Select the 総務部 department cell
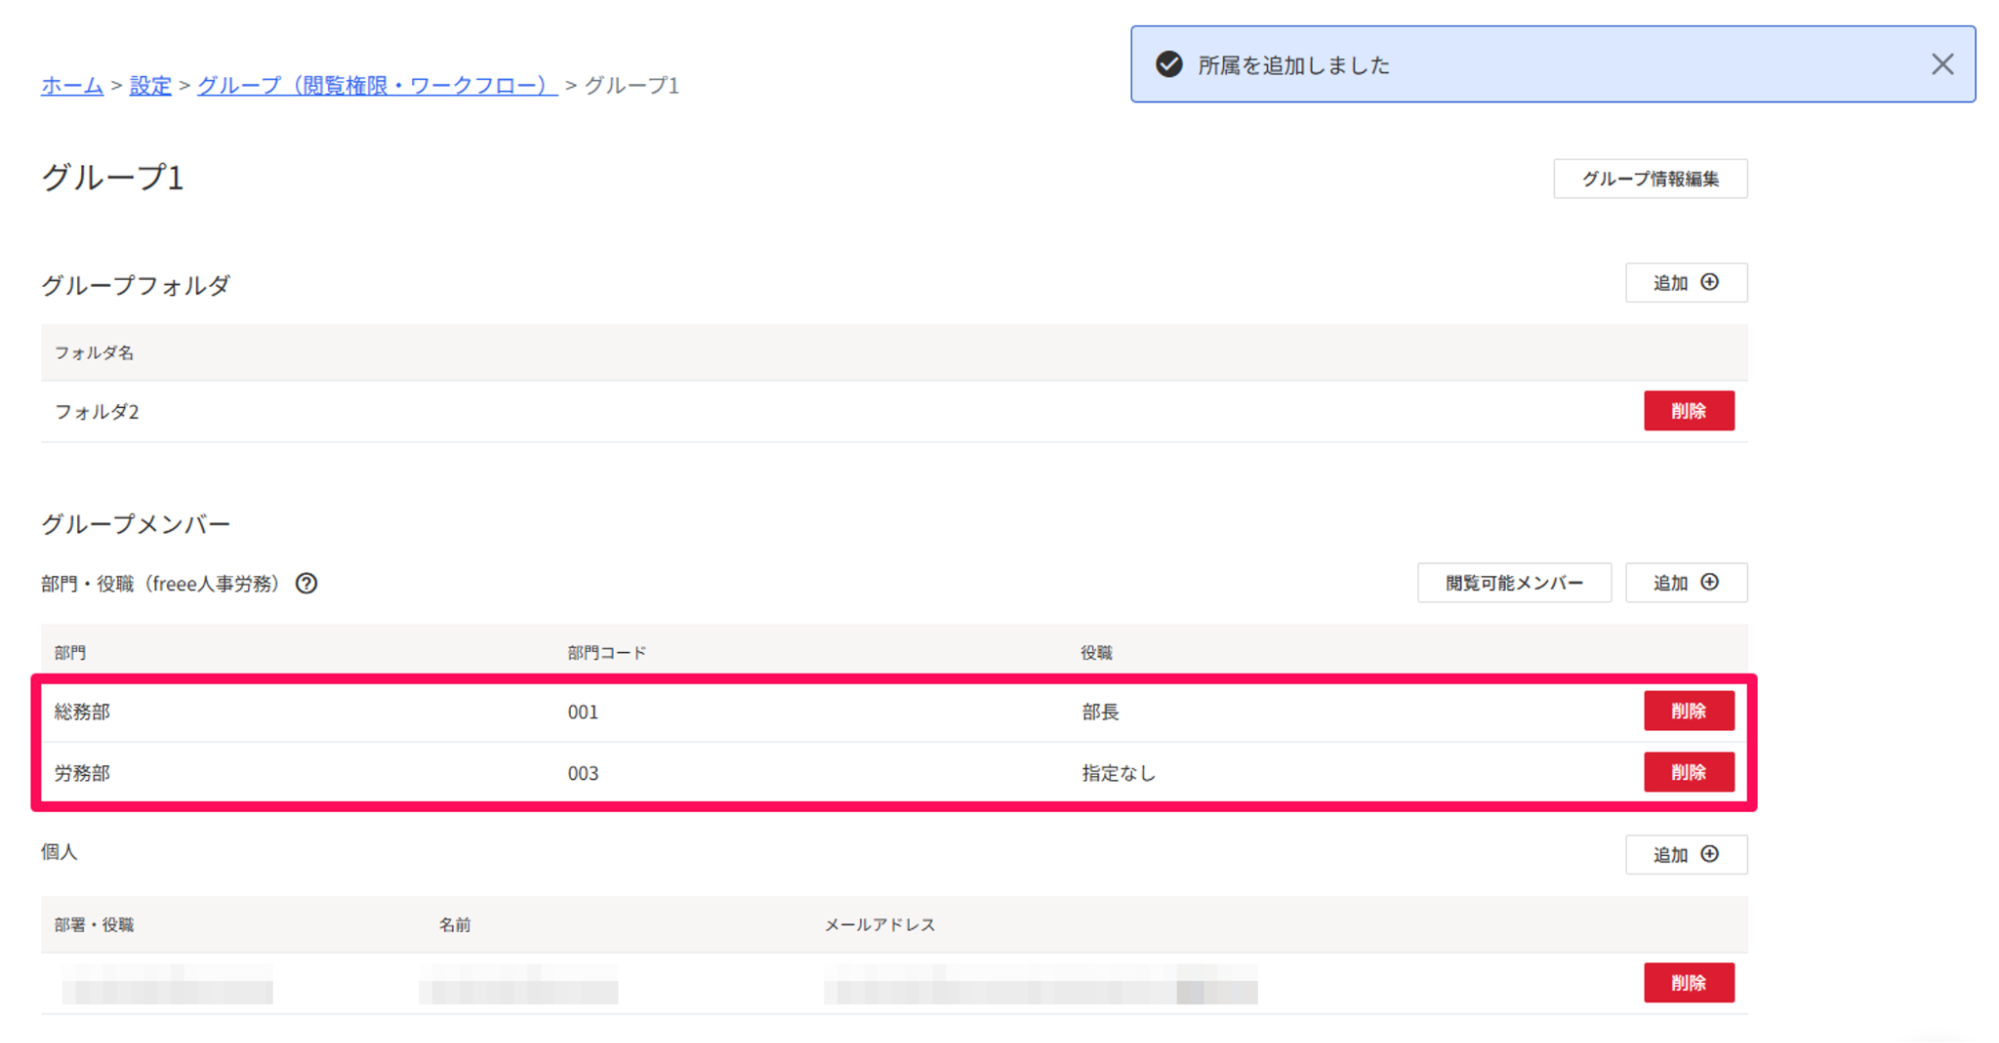1999x1043 pixels. [82, 712]
